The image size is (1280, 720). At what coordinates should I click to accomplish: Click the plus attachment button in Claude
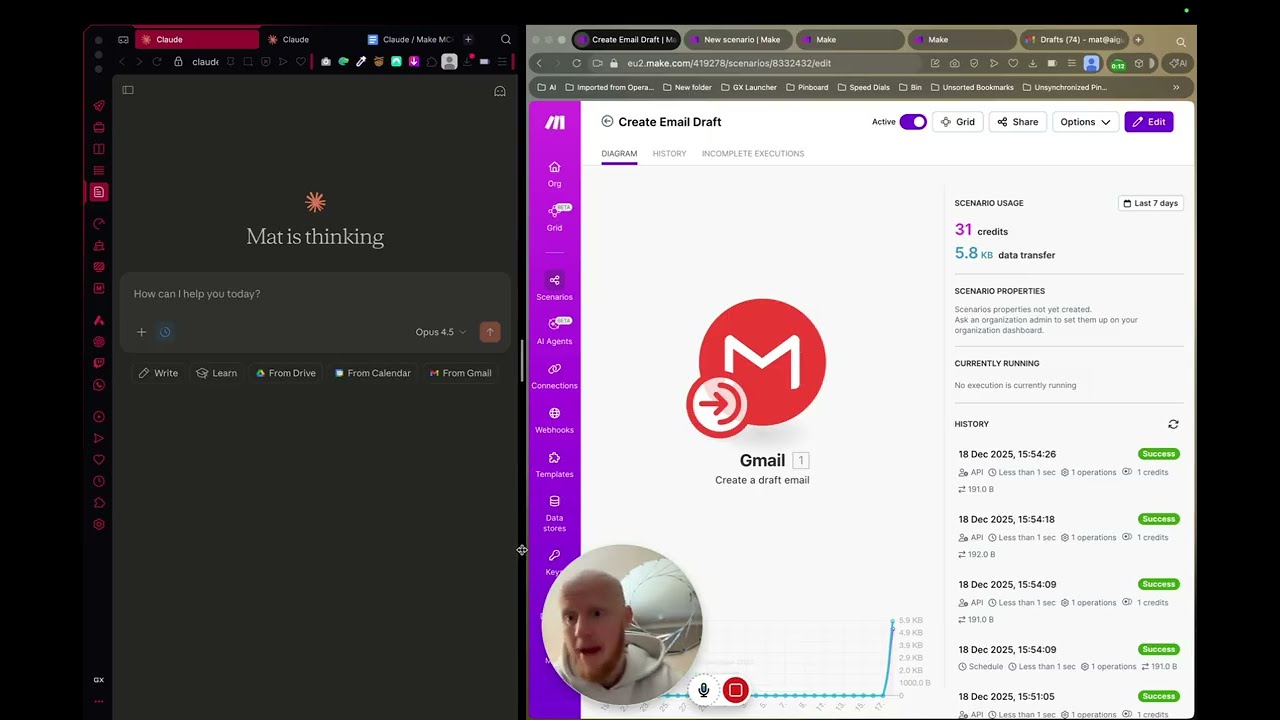pyautogui.click(x=141, y=332)
